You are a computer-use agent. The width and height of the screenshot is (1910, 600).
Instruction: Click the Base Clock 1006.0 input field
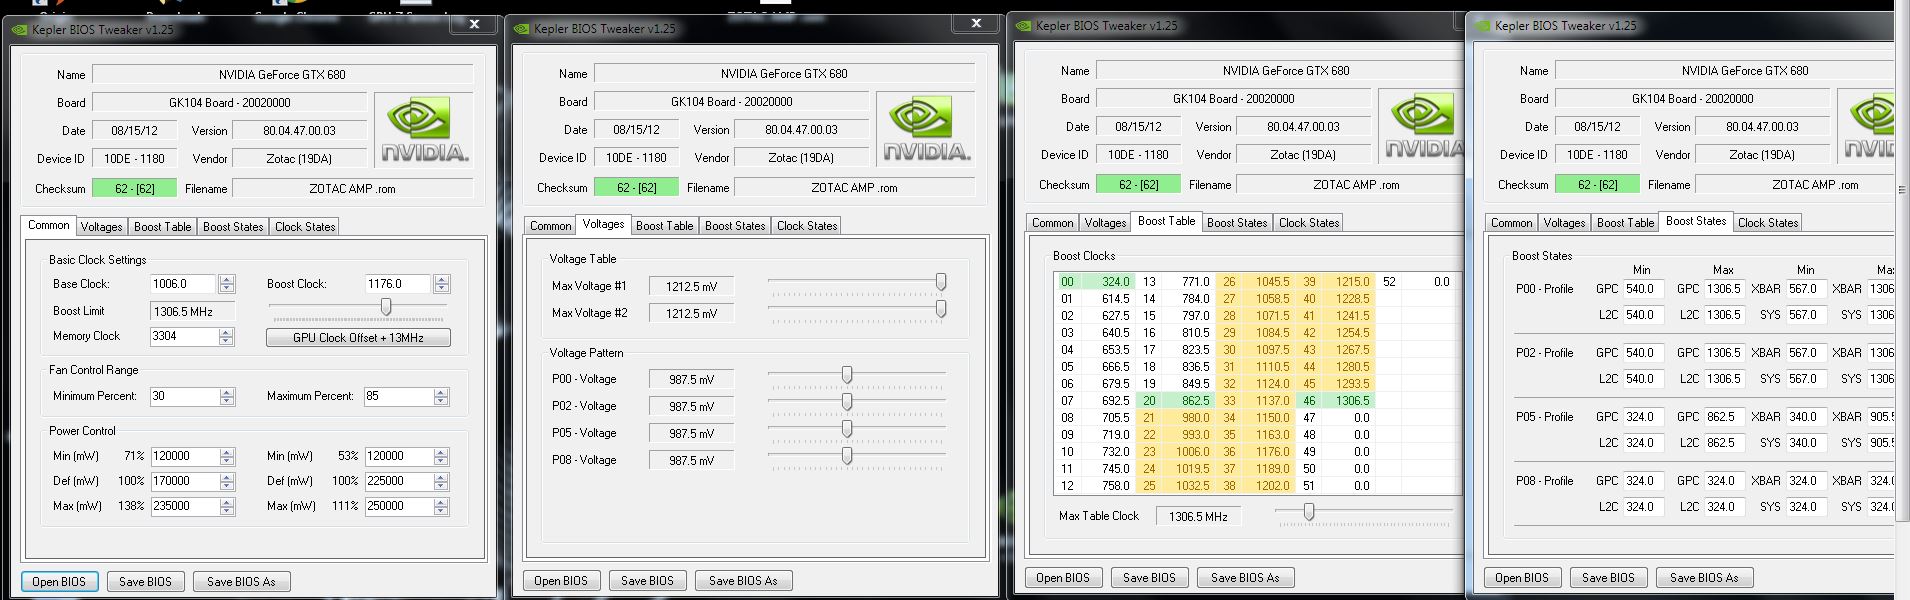184,284
